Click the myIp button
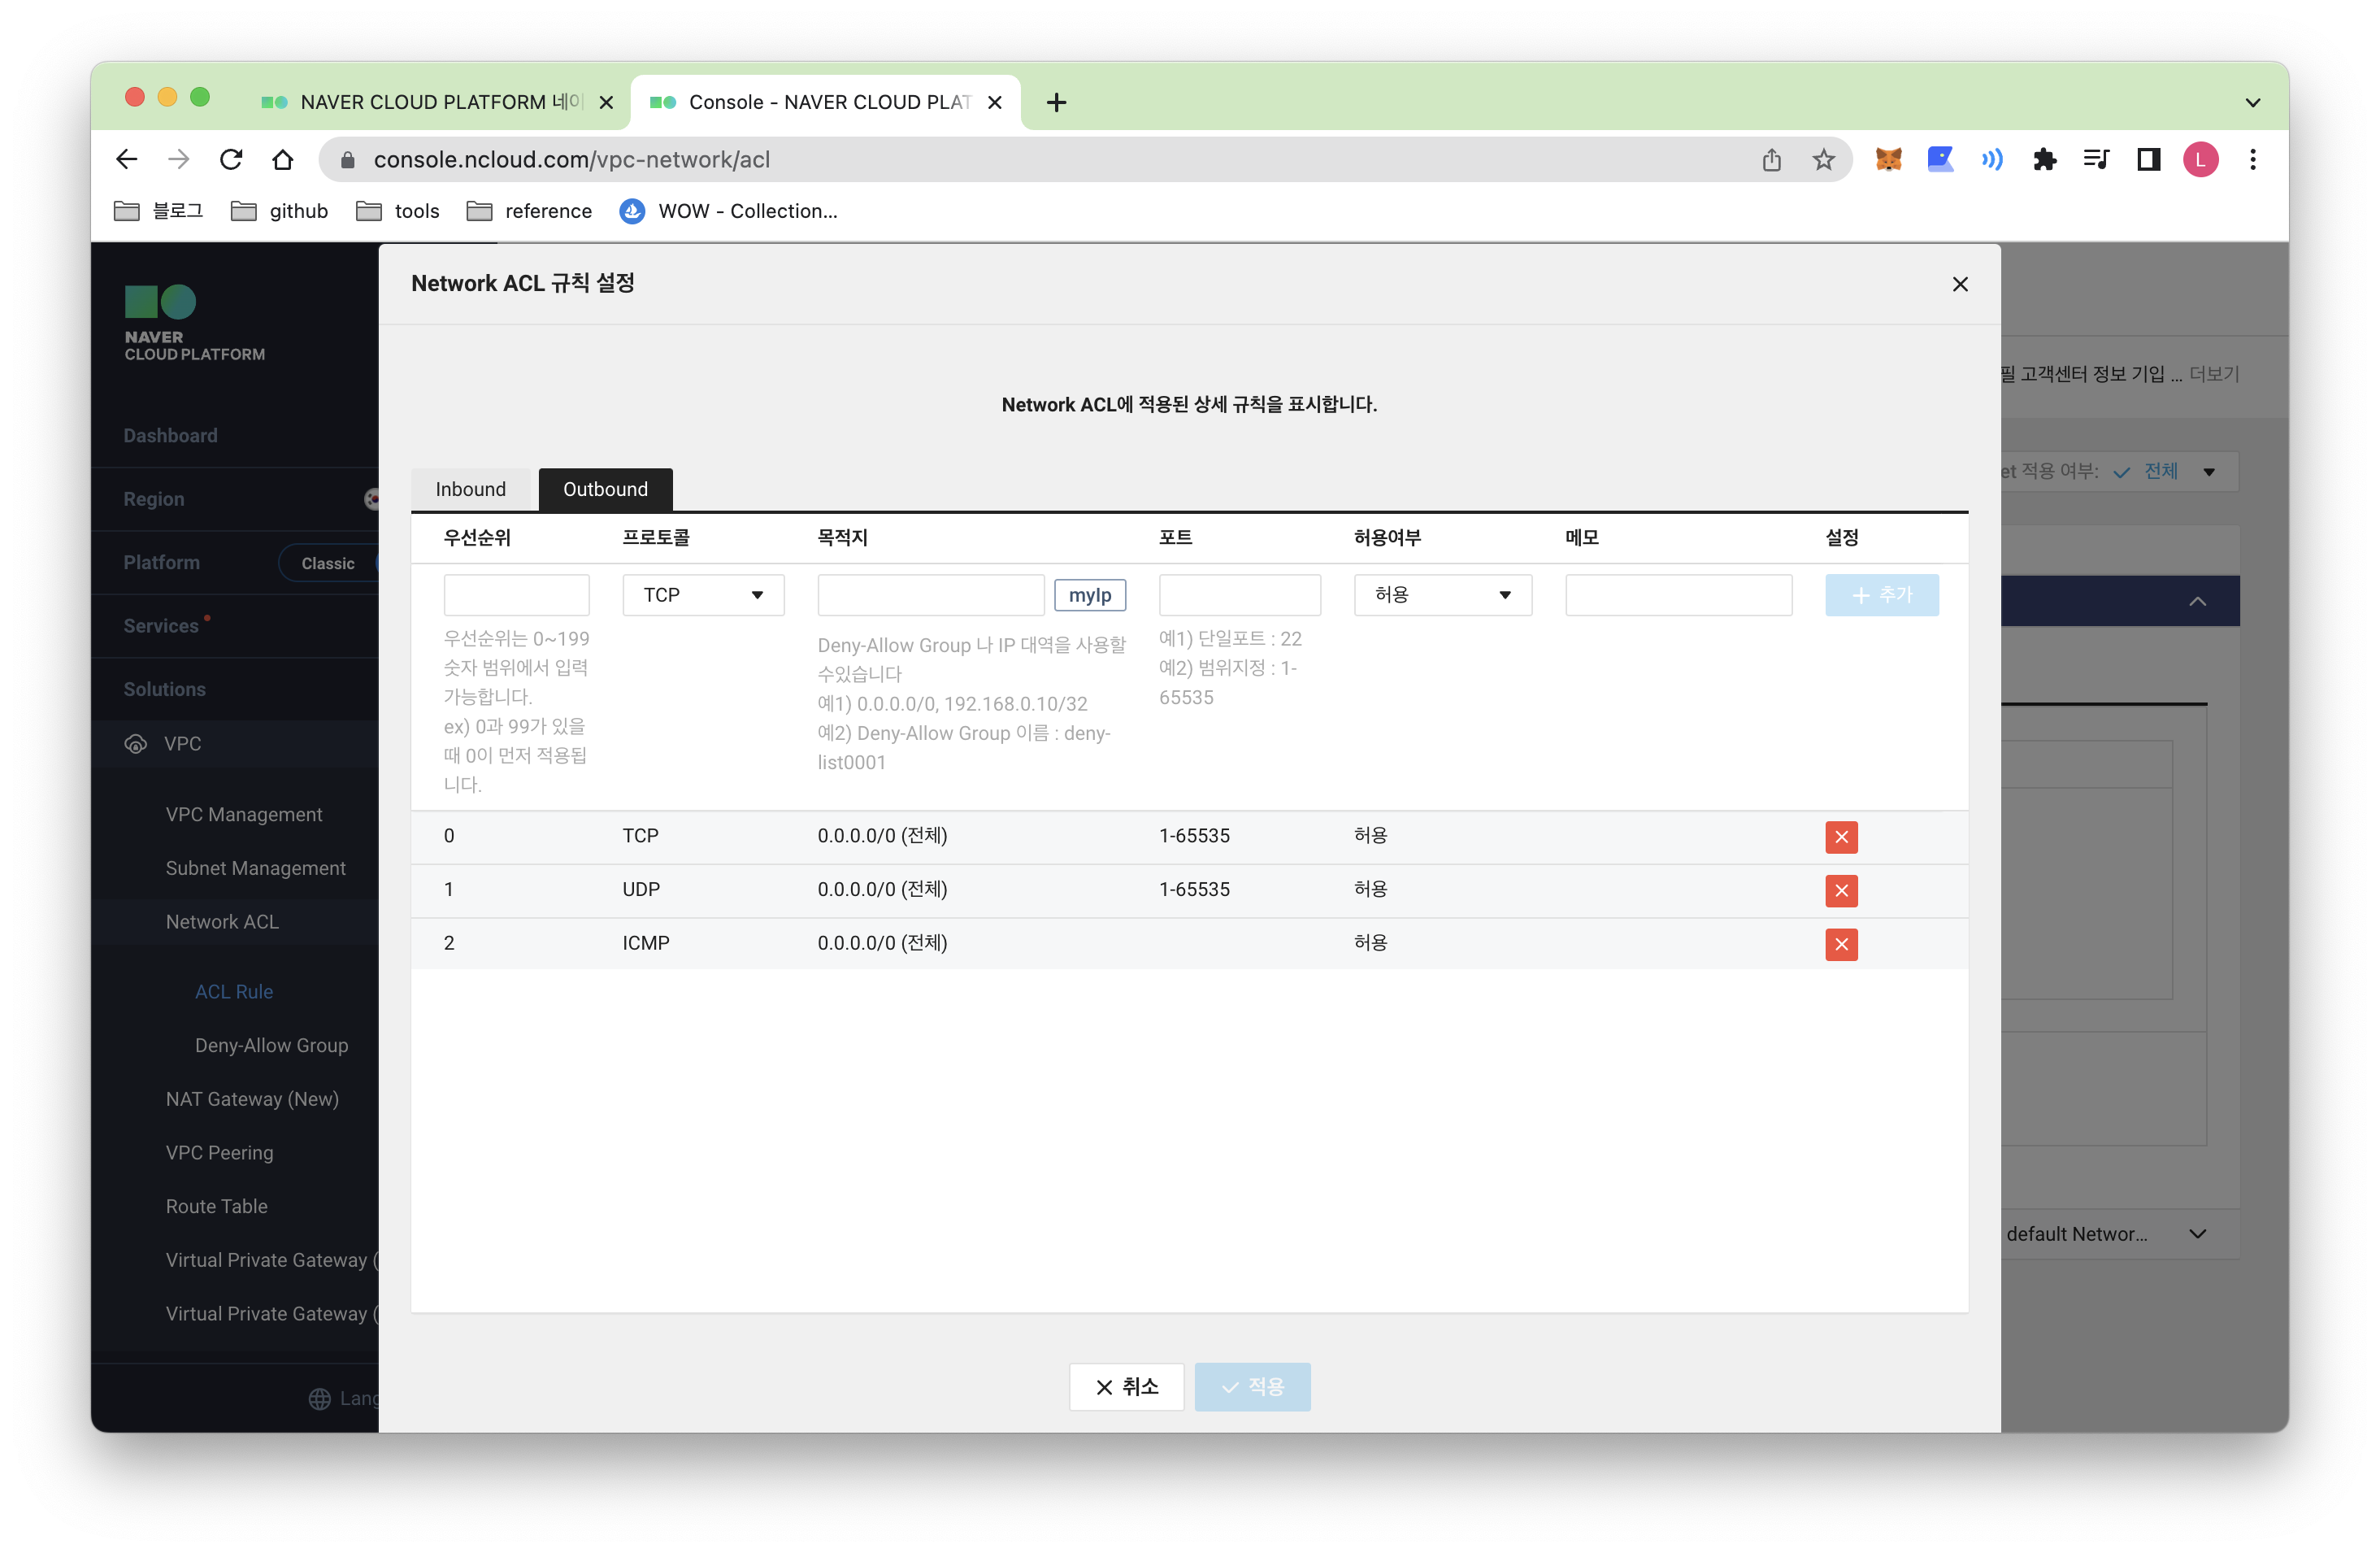 (x=1089, y=595)
